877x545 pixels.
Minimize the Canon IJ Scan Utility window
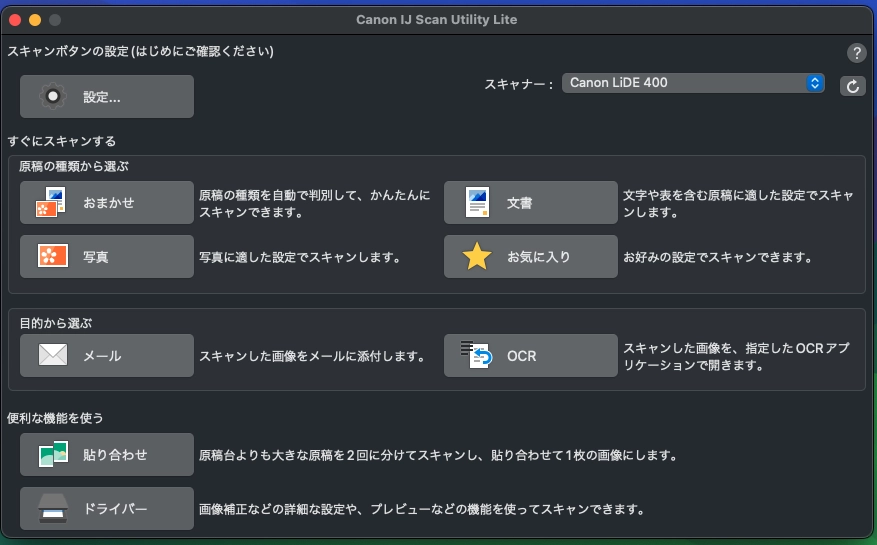35,20
